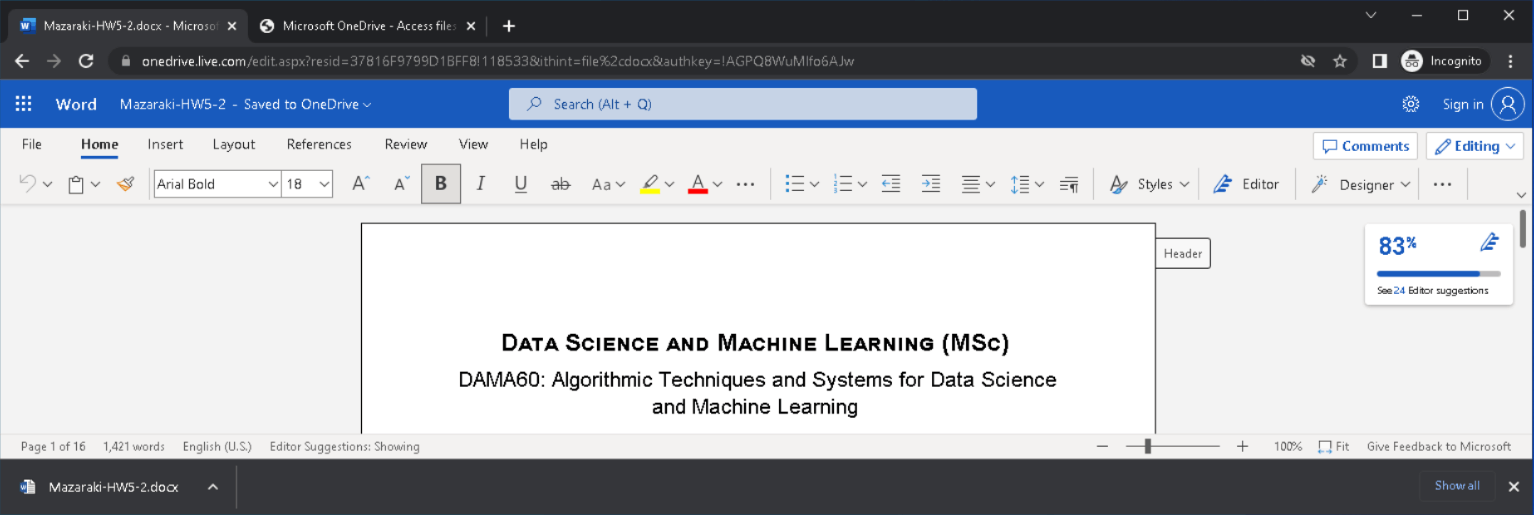The image size is (1534, 515).
Task: Open the Styles gallery
Action: 1150,184
